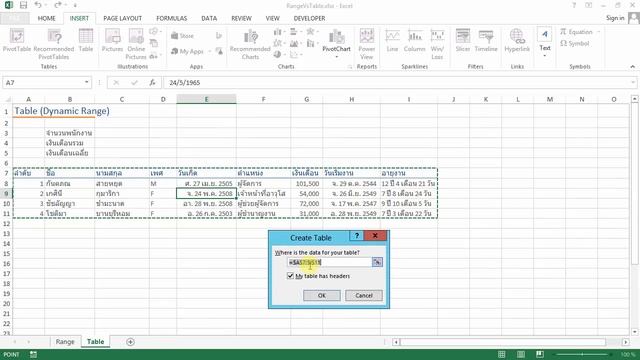Insert a Column sparkline
This screenshot has width=640, height=360.
(x=415, y=41)
